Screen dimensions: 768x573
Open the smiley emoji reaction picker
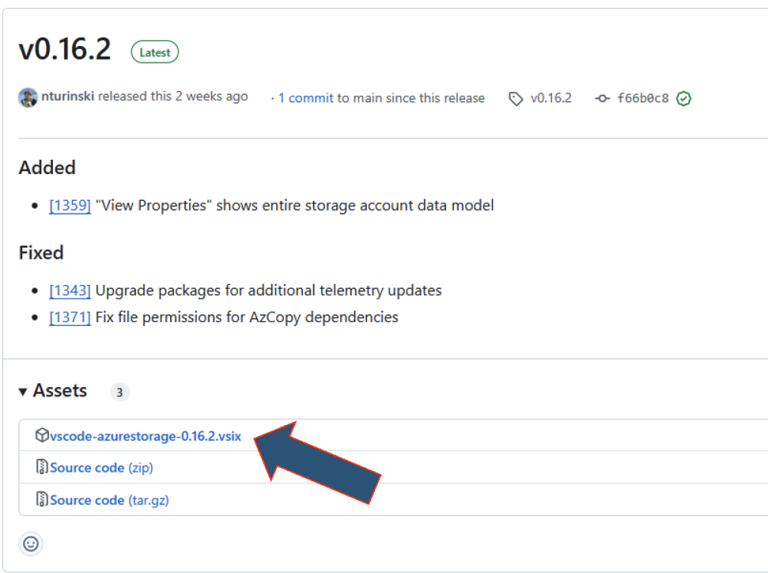[31, 544]
